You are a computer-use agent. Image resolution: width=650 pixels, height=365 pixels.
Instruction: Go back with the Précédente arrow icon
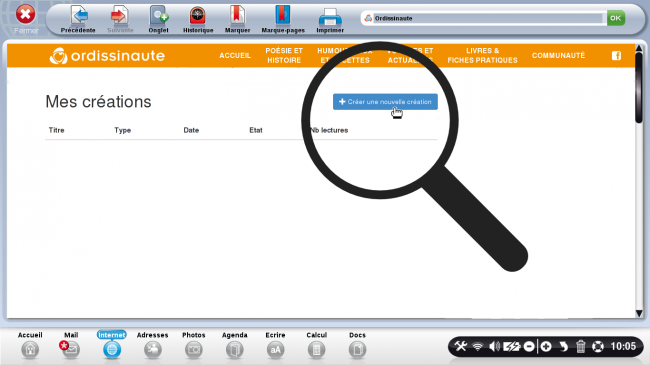[x=78, y=16]
